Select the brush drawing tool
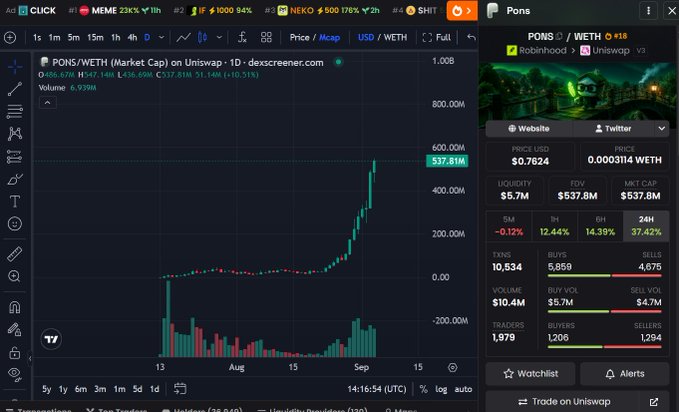Screen dimensions: 679x412 point(15,179)
